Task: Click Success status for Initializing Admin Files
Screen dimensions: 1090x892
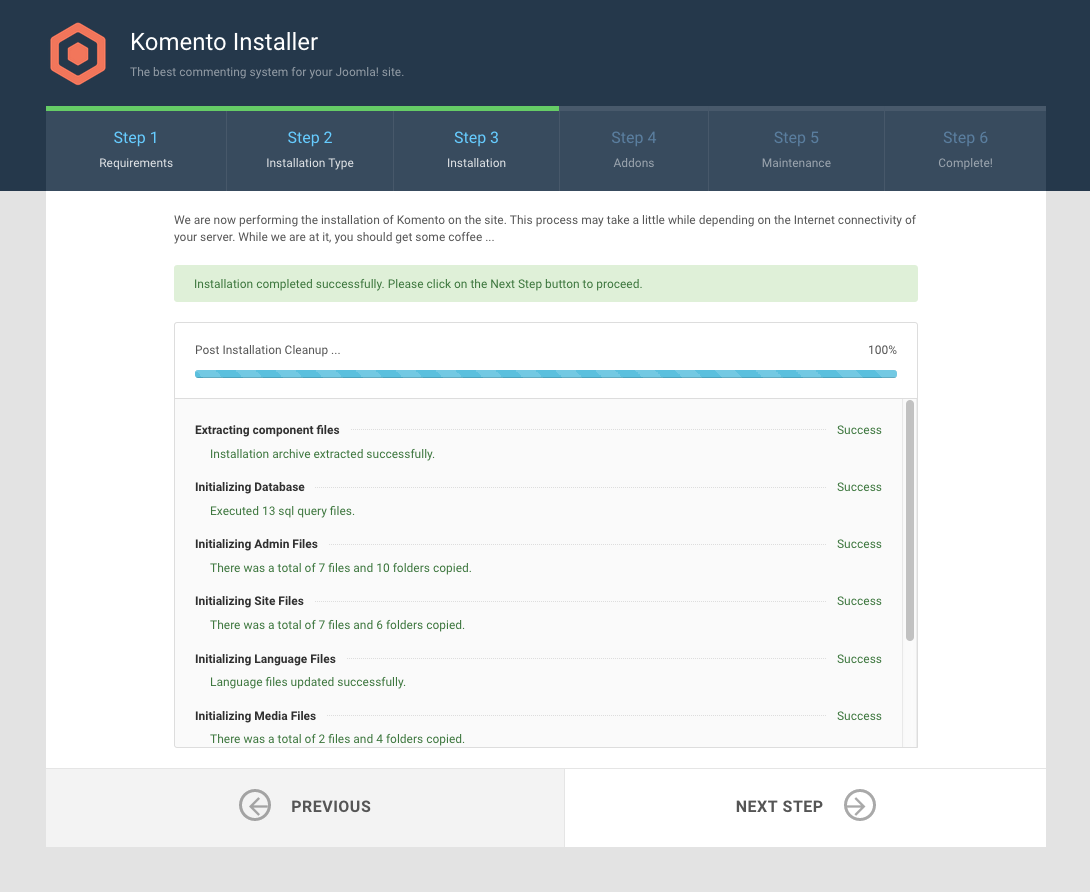Action: [x=859, y=544]
